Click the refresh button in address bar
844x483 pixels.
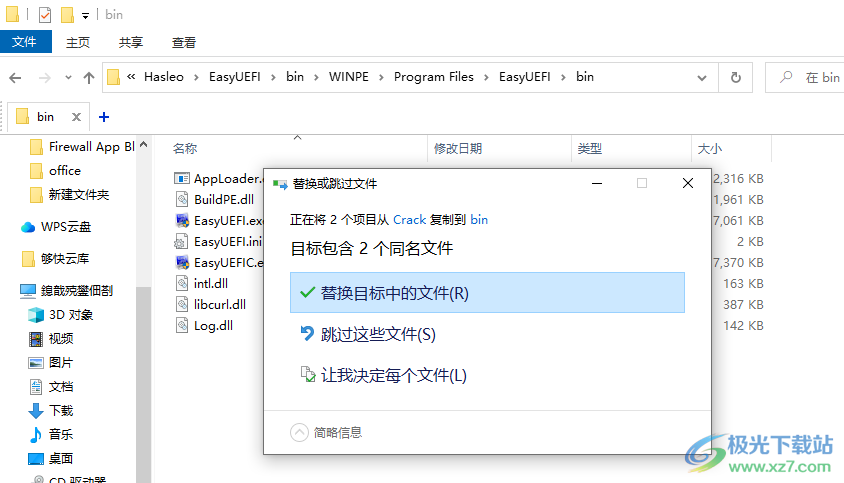(x=735, y=78)
